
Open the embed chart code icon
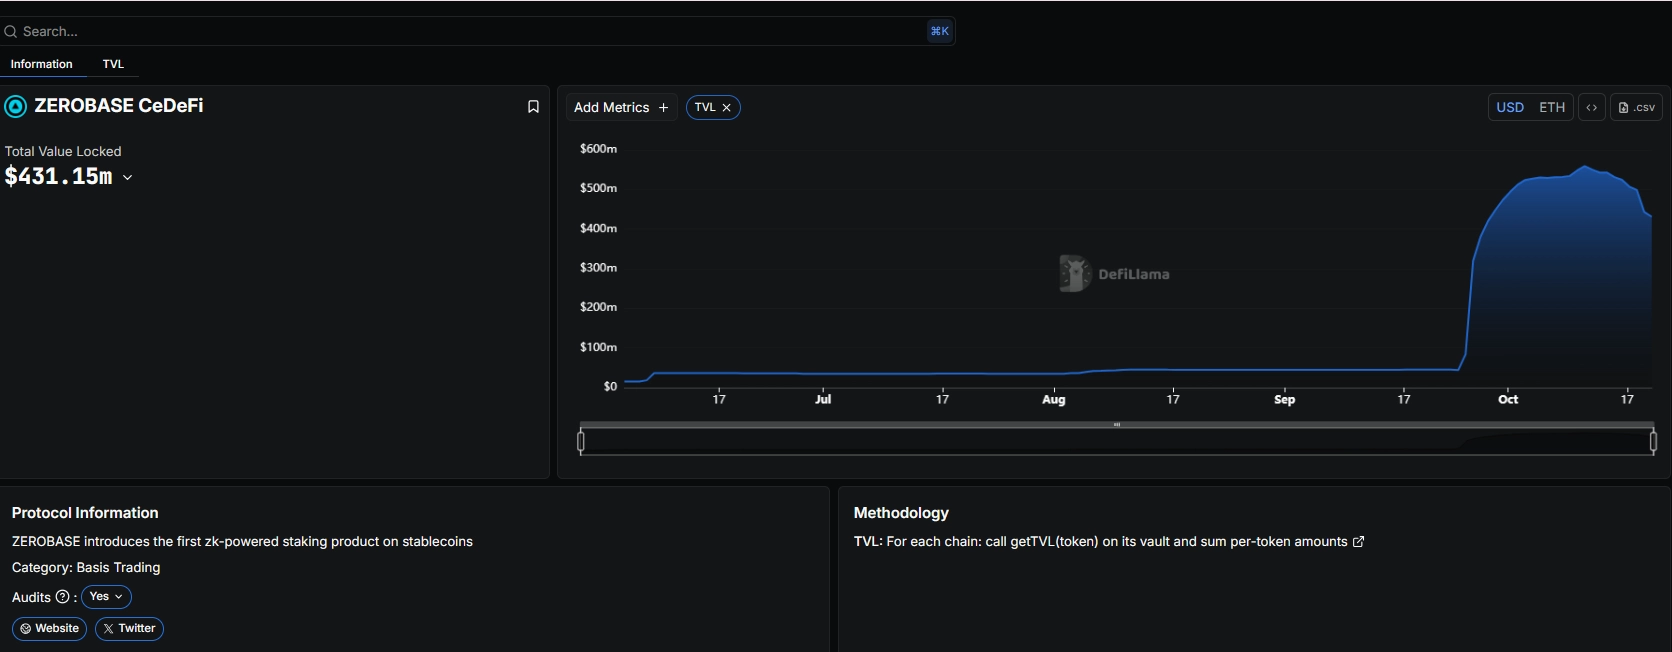tap(1591, 107)
